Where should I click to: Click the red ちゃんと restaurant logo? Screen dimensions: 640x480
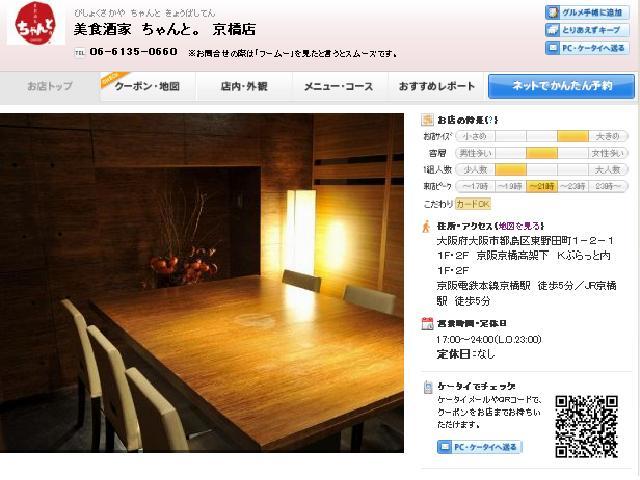36,23
